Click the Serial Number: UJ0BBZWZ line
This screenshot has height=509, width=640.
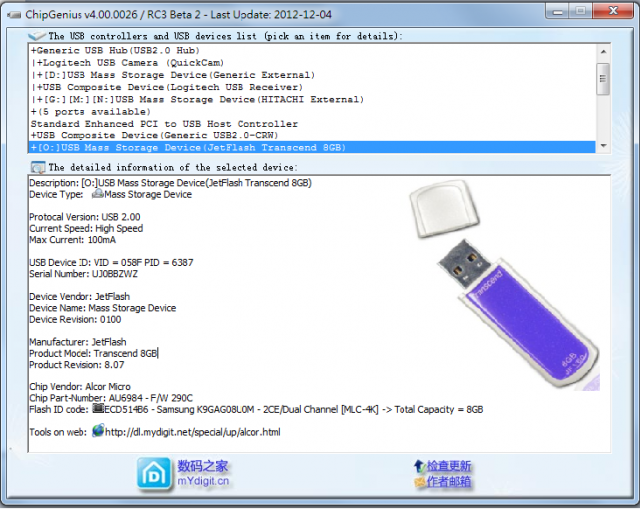tap(83, 274)
